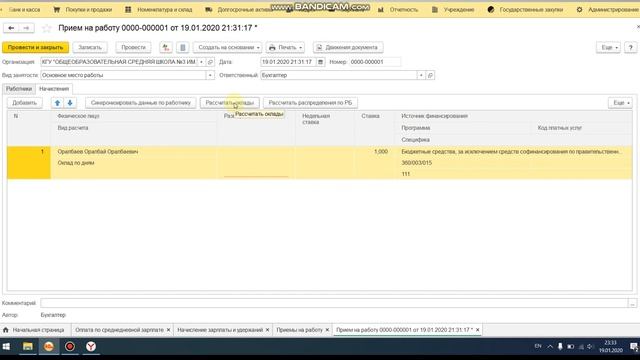Viewport: 640px width, 360px height.
Task: Open the Государственные закупки section
Action: pos(525,9)
